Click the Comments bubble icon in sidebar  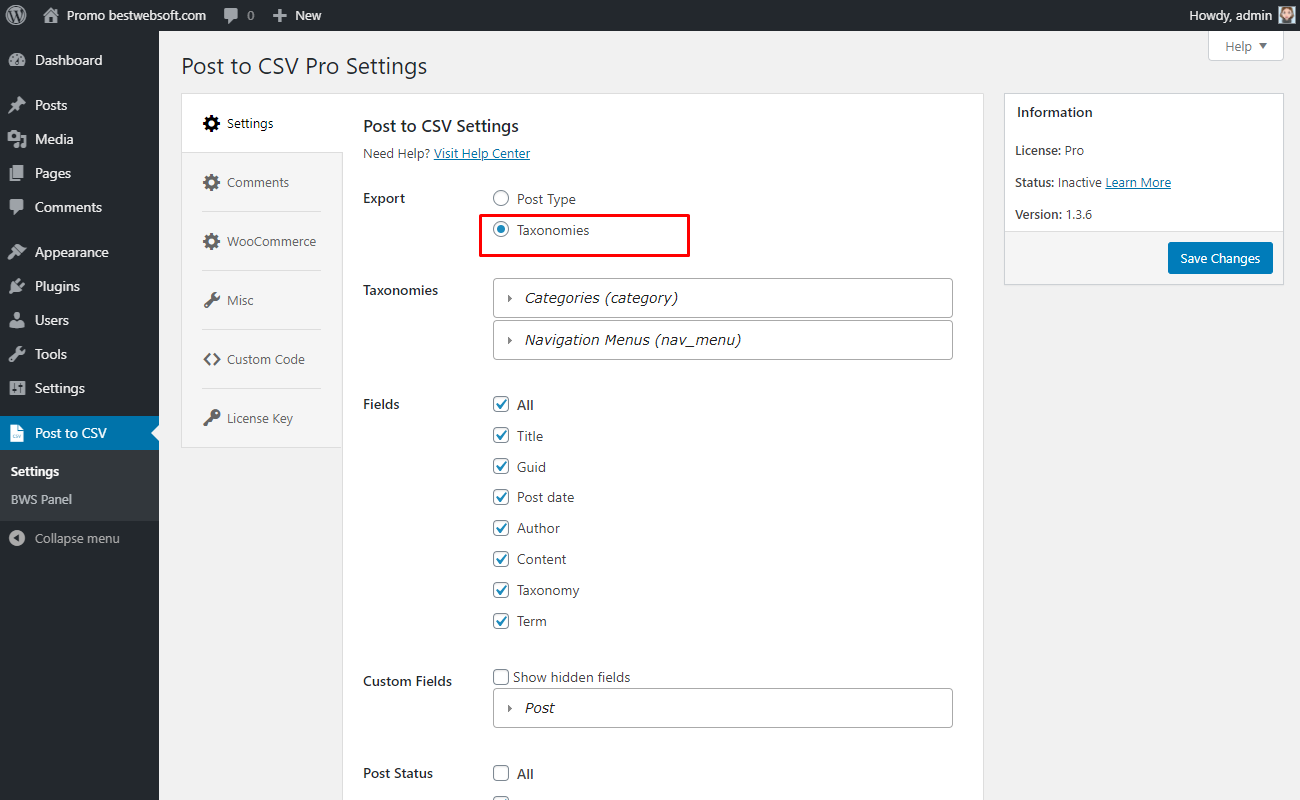pos(17,207)
